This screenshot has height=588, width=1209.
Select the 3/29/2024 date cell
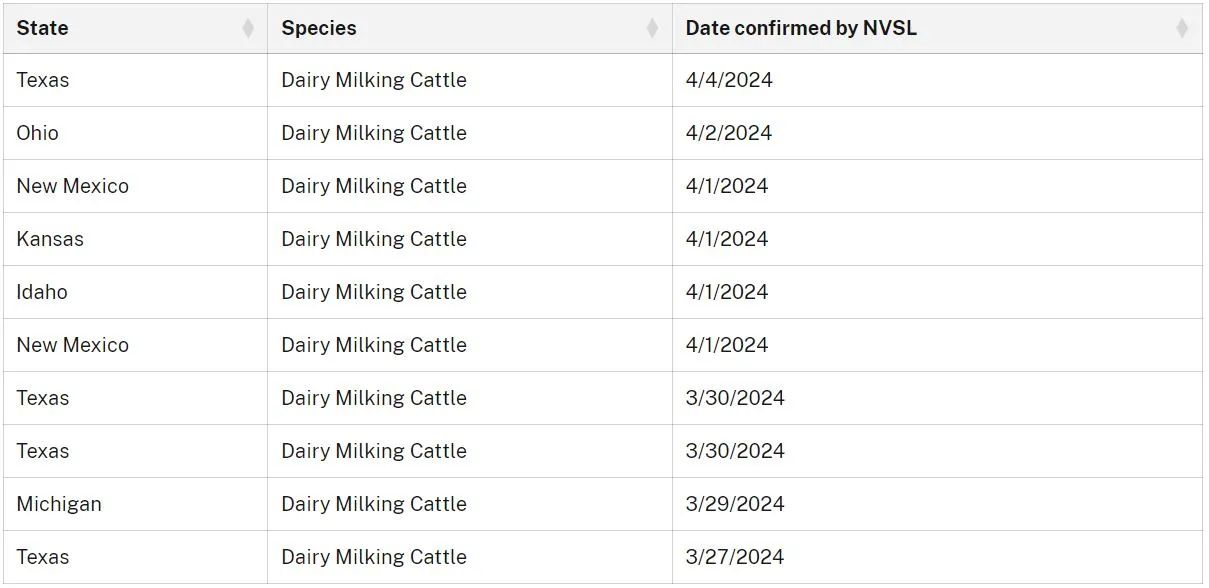[x=735, y=504]
